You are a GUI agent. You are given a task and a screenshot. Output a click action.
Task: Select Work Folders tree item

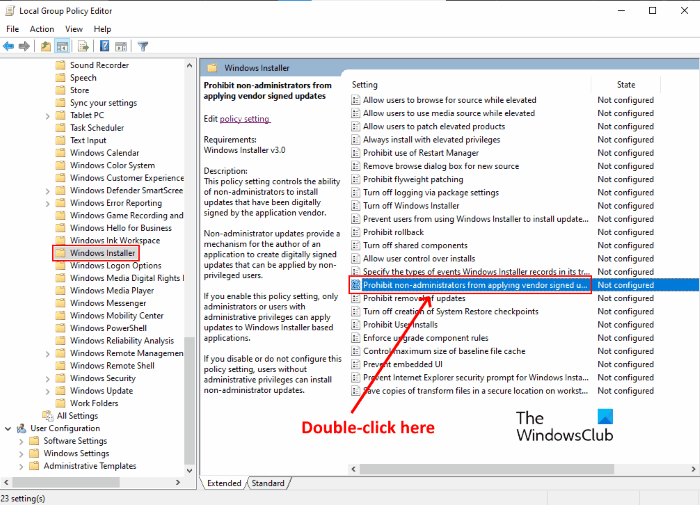[x=94, y=403]
